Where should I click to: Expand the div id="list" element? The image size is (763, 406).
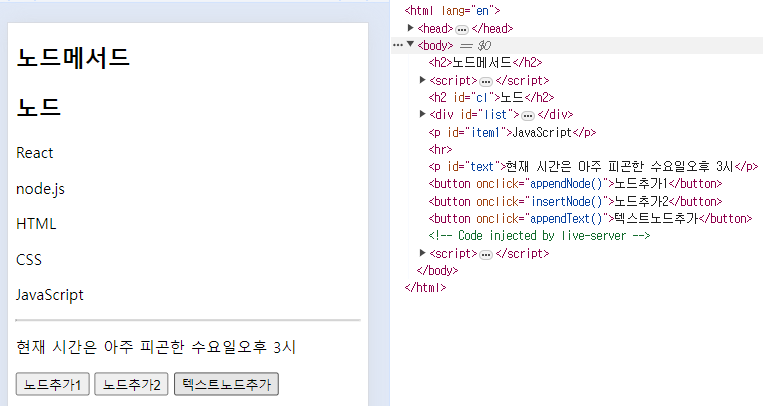tap(422, 114)
